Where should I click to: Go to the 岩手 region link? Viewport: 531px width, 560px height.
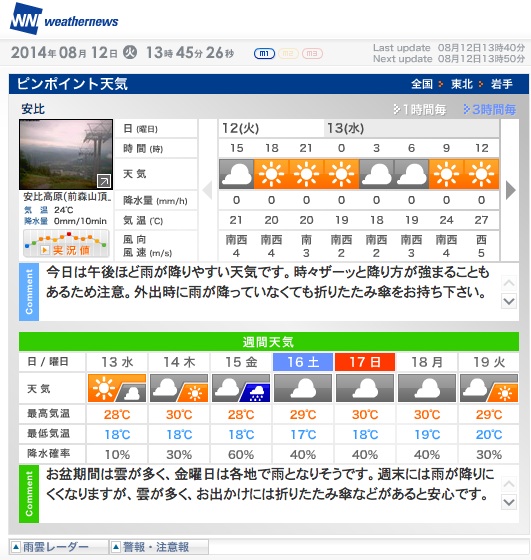[x=502, y=84]
